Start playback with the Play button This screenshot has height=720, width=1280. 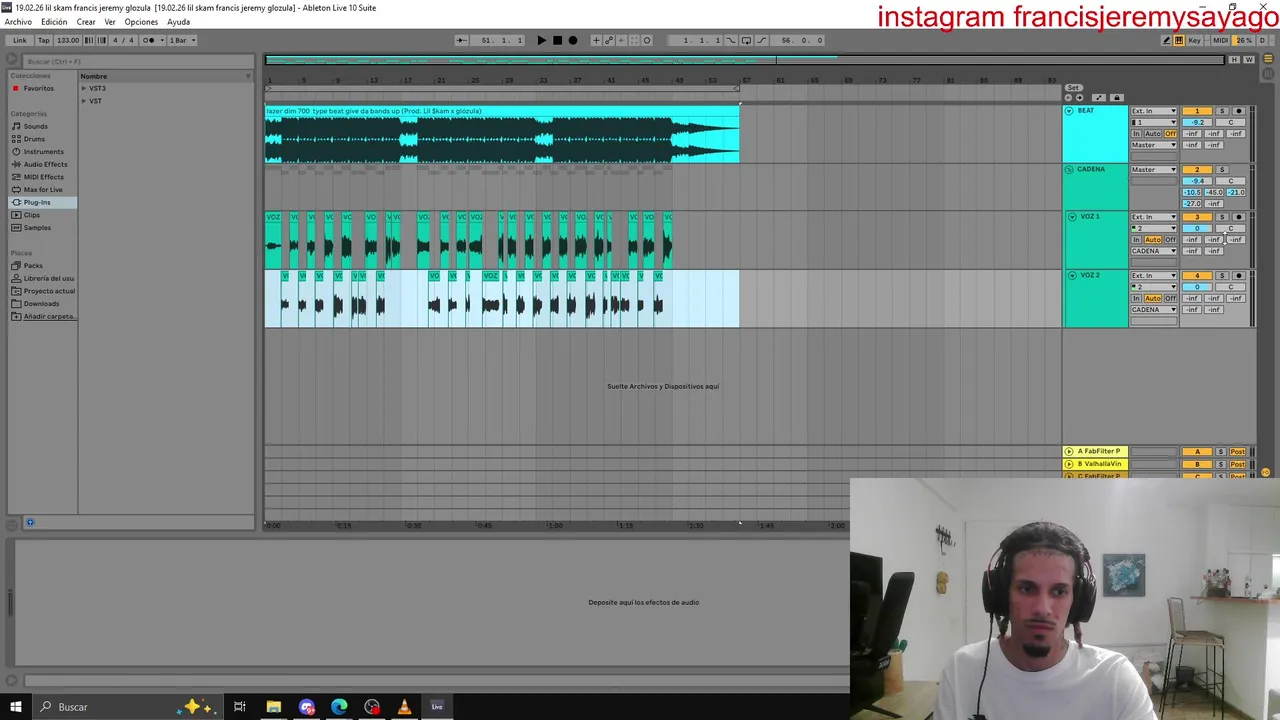point(542,40)
